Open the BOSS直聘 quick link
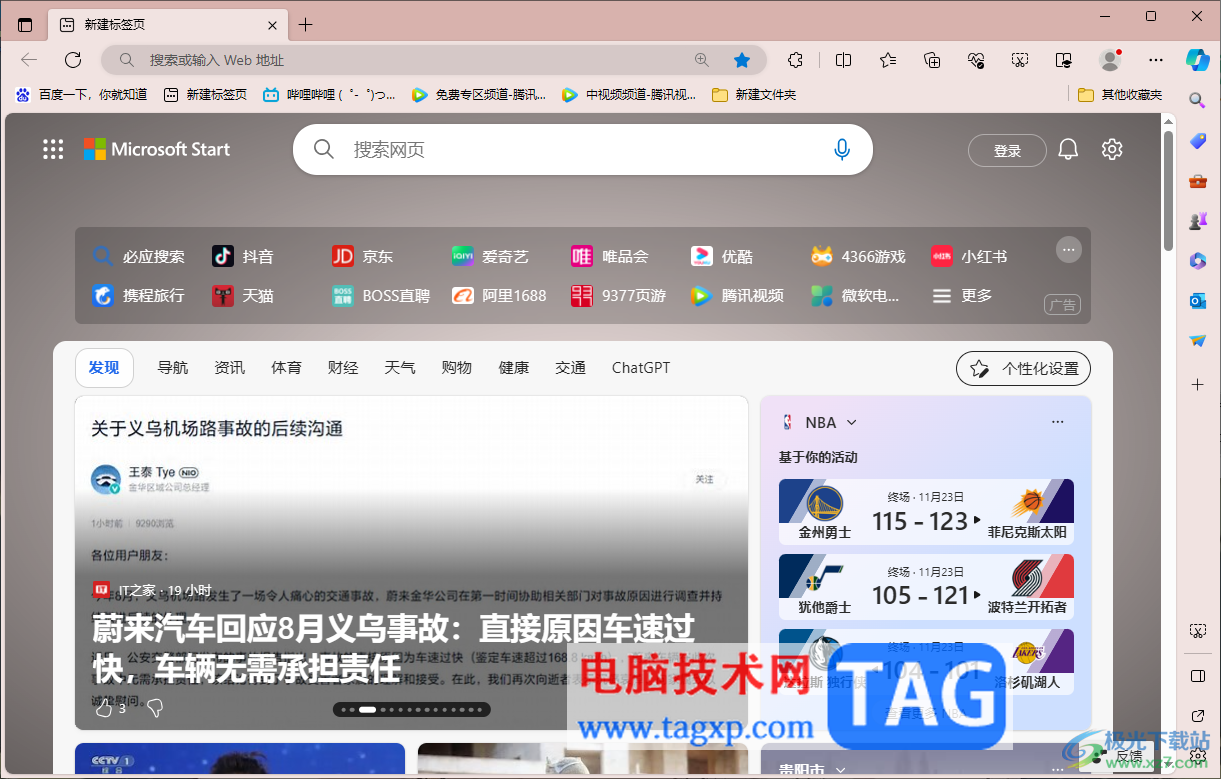This screenshot has height=779, width=1221. coord(381,295)
